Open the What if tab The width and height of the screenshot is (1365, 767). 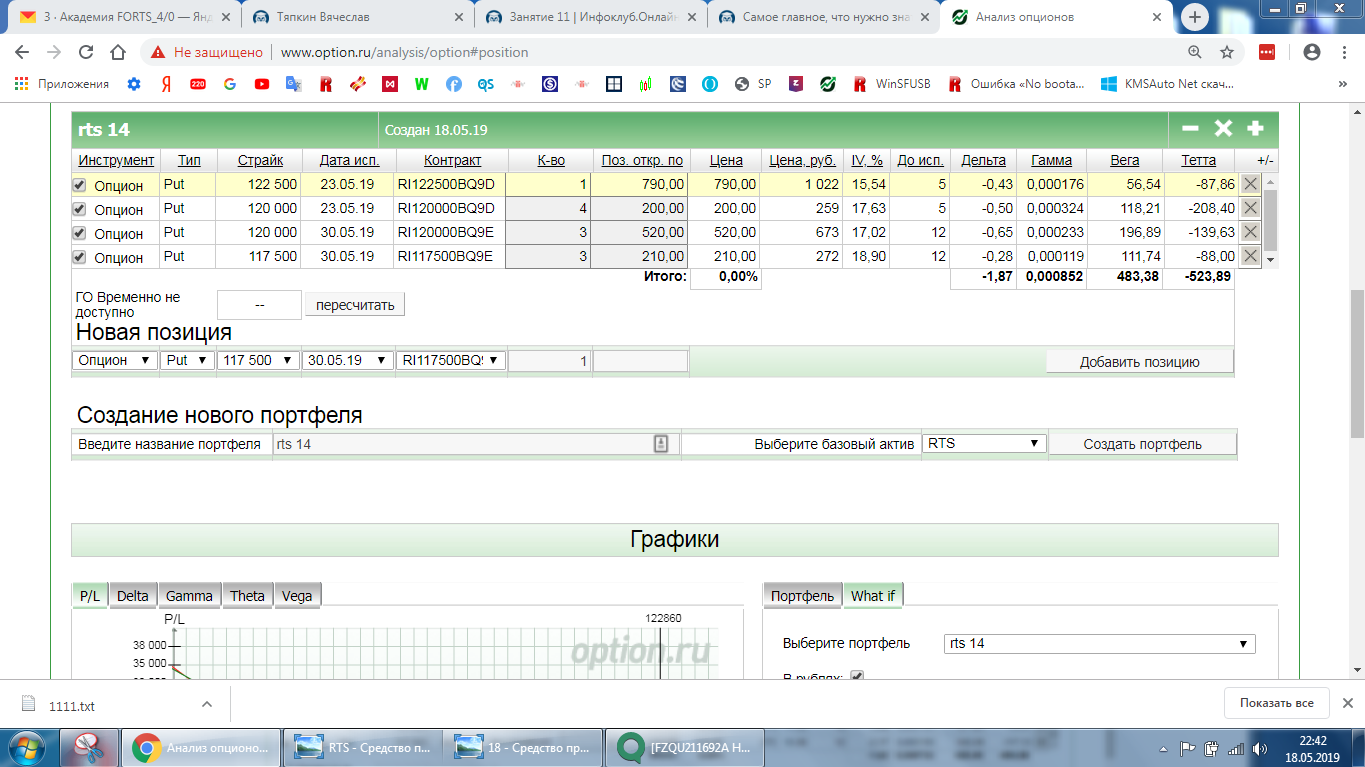pyautogui.click(x=873, y=596)
